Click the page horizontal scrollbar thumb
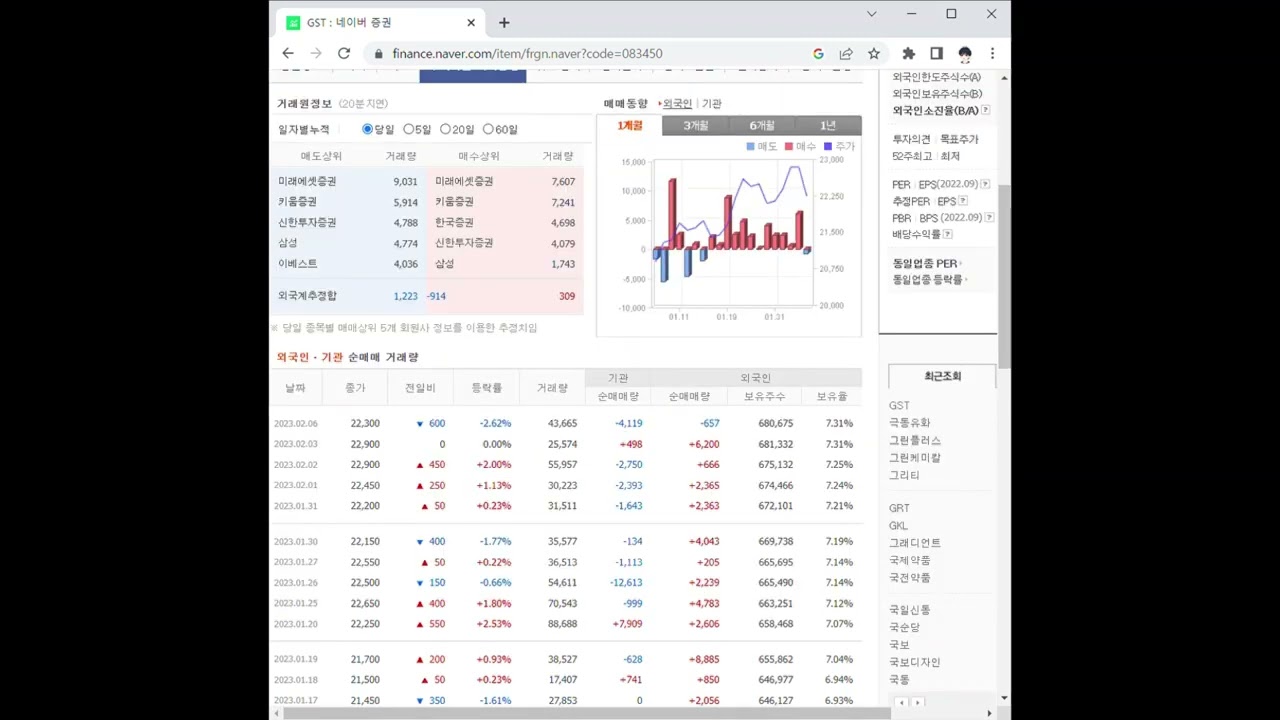 pyautogui.click(x=587, y=713)
